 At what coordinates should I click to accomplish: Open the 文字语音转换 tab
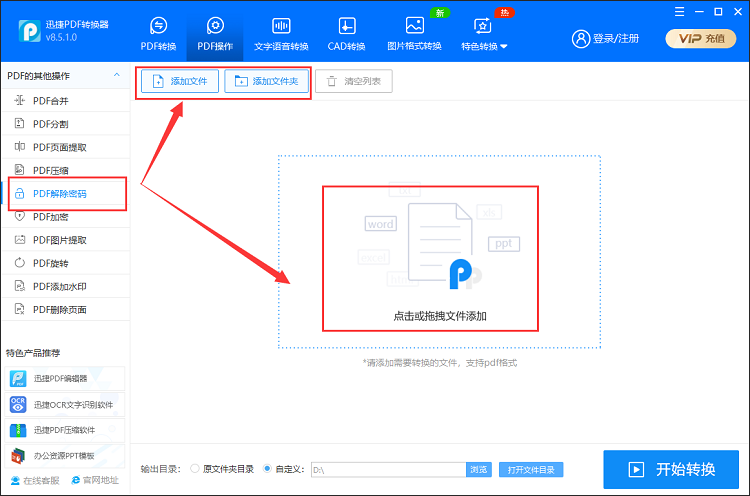pos(281,34)
